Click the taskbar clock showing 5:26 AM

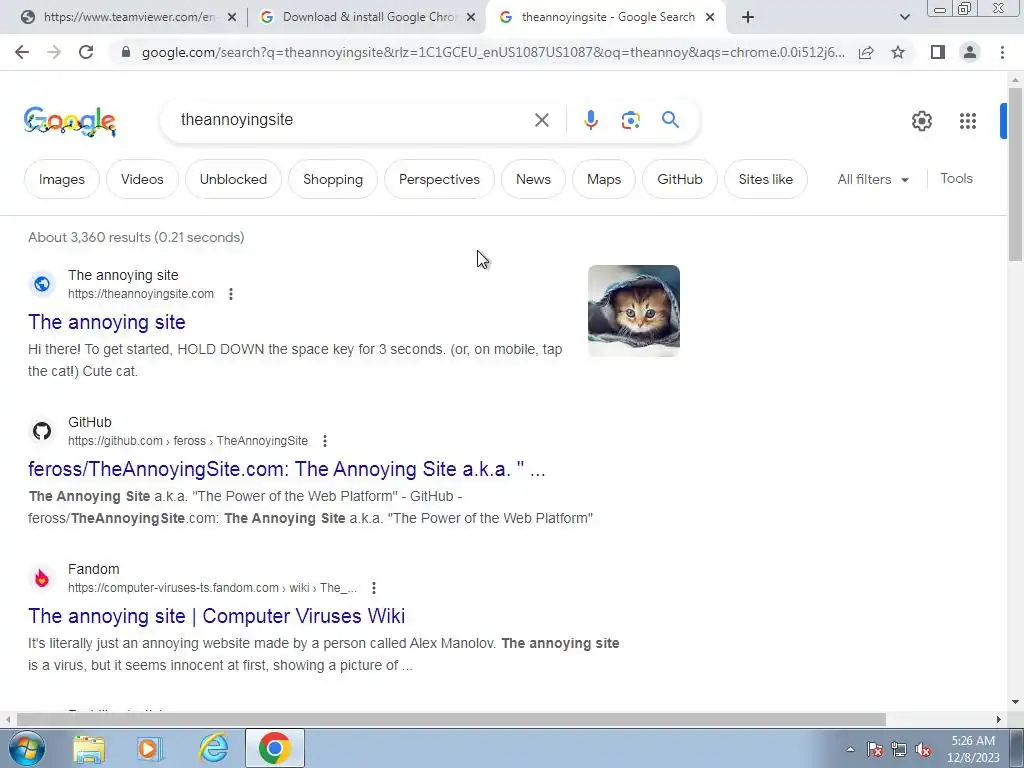click(x=973, y=749)
